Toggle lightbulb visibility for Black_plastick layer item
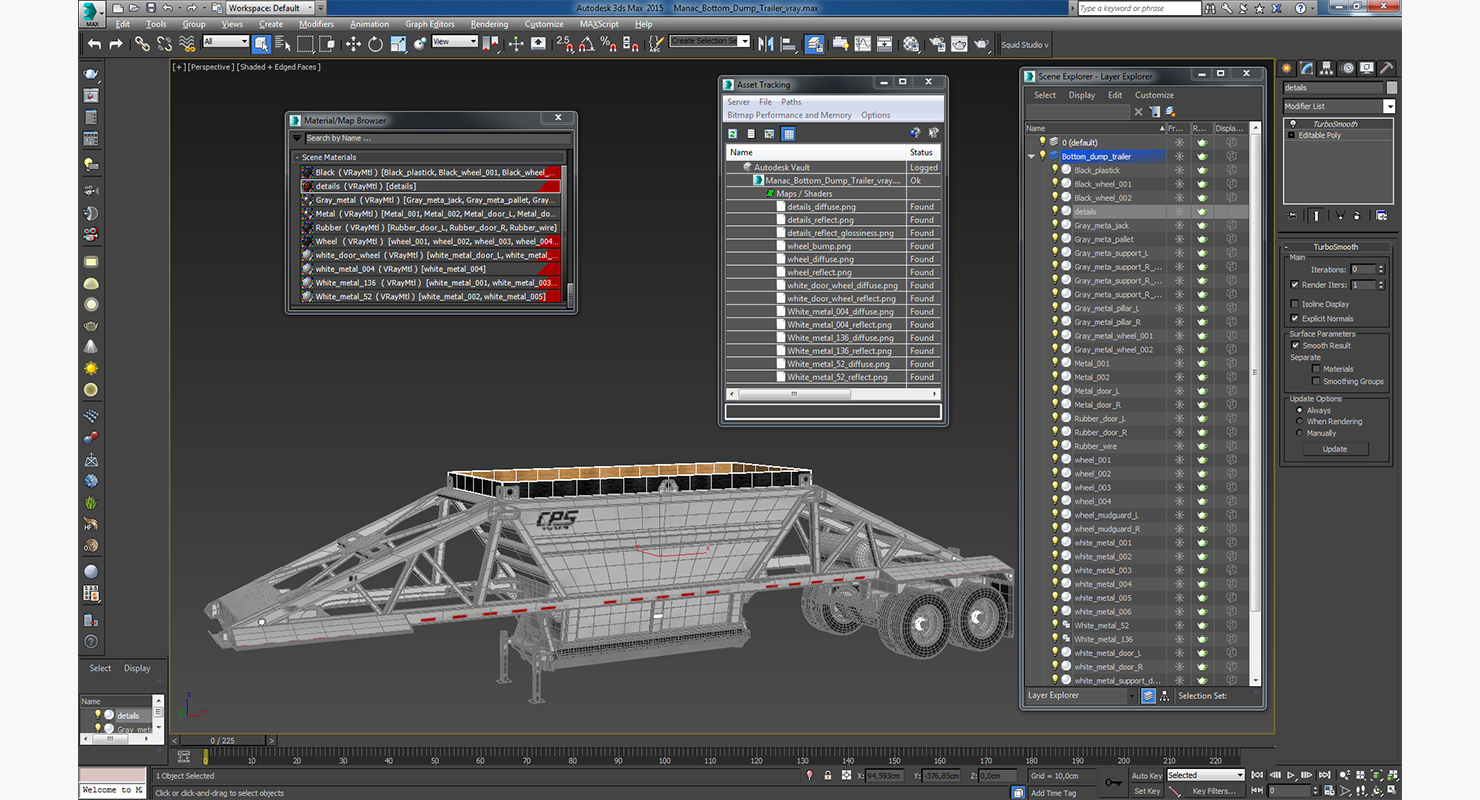Image resolution: width=1480 pixels, height=800 pixels. pyautogui.click(x=1054, y=170)
